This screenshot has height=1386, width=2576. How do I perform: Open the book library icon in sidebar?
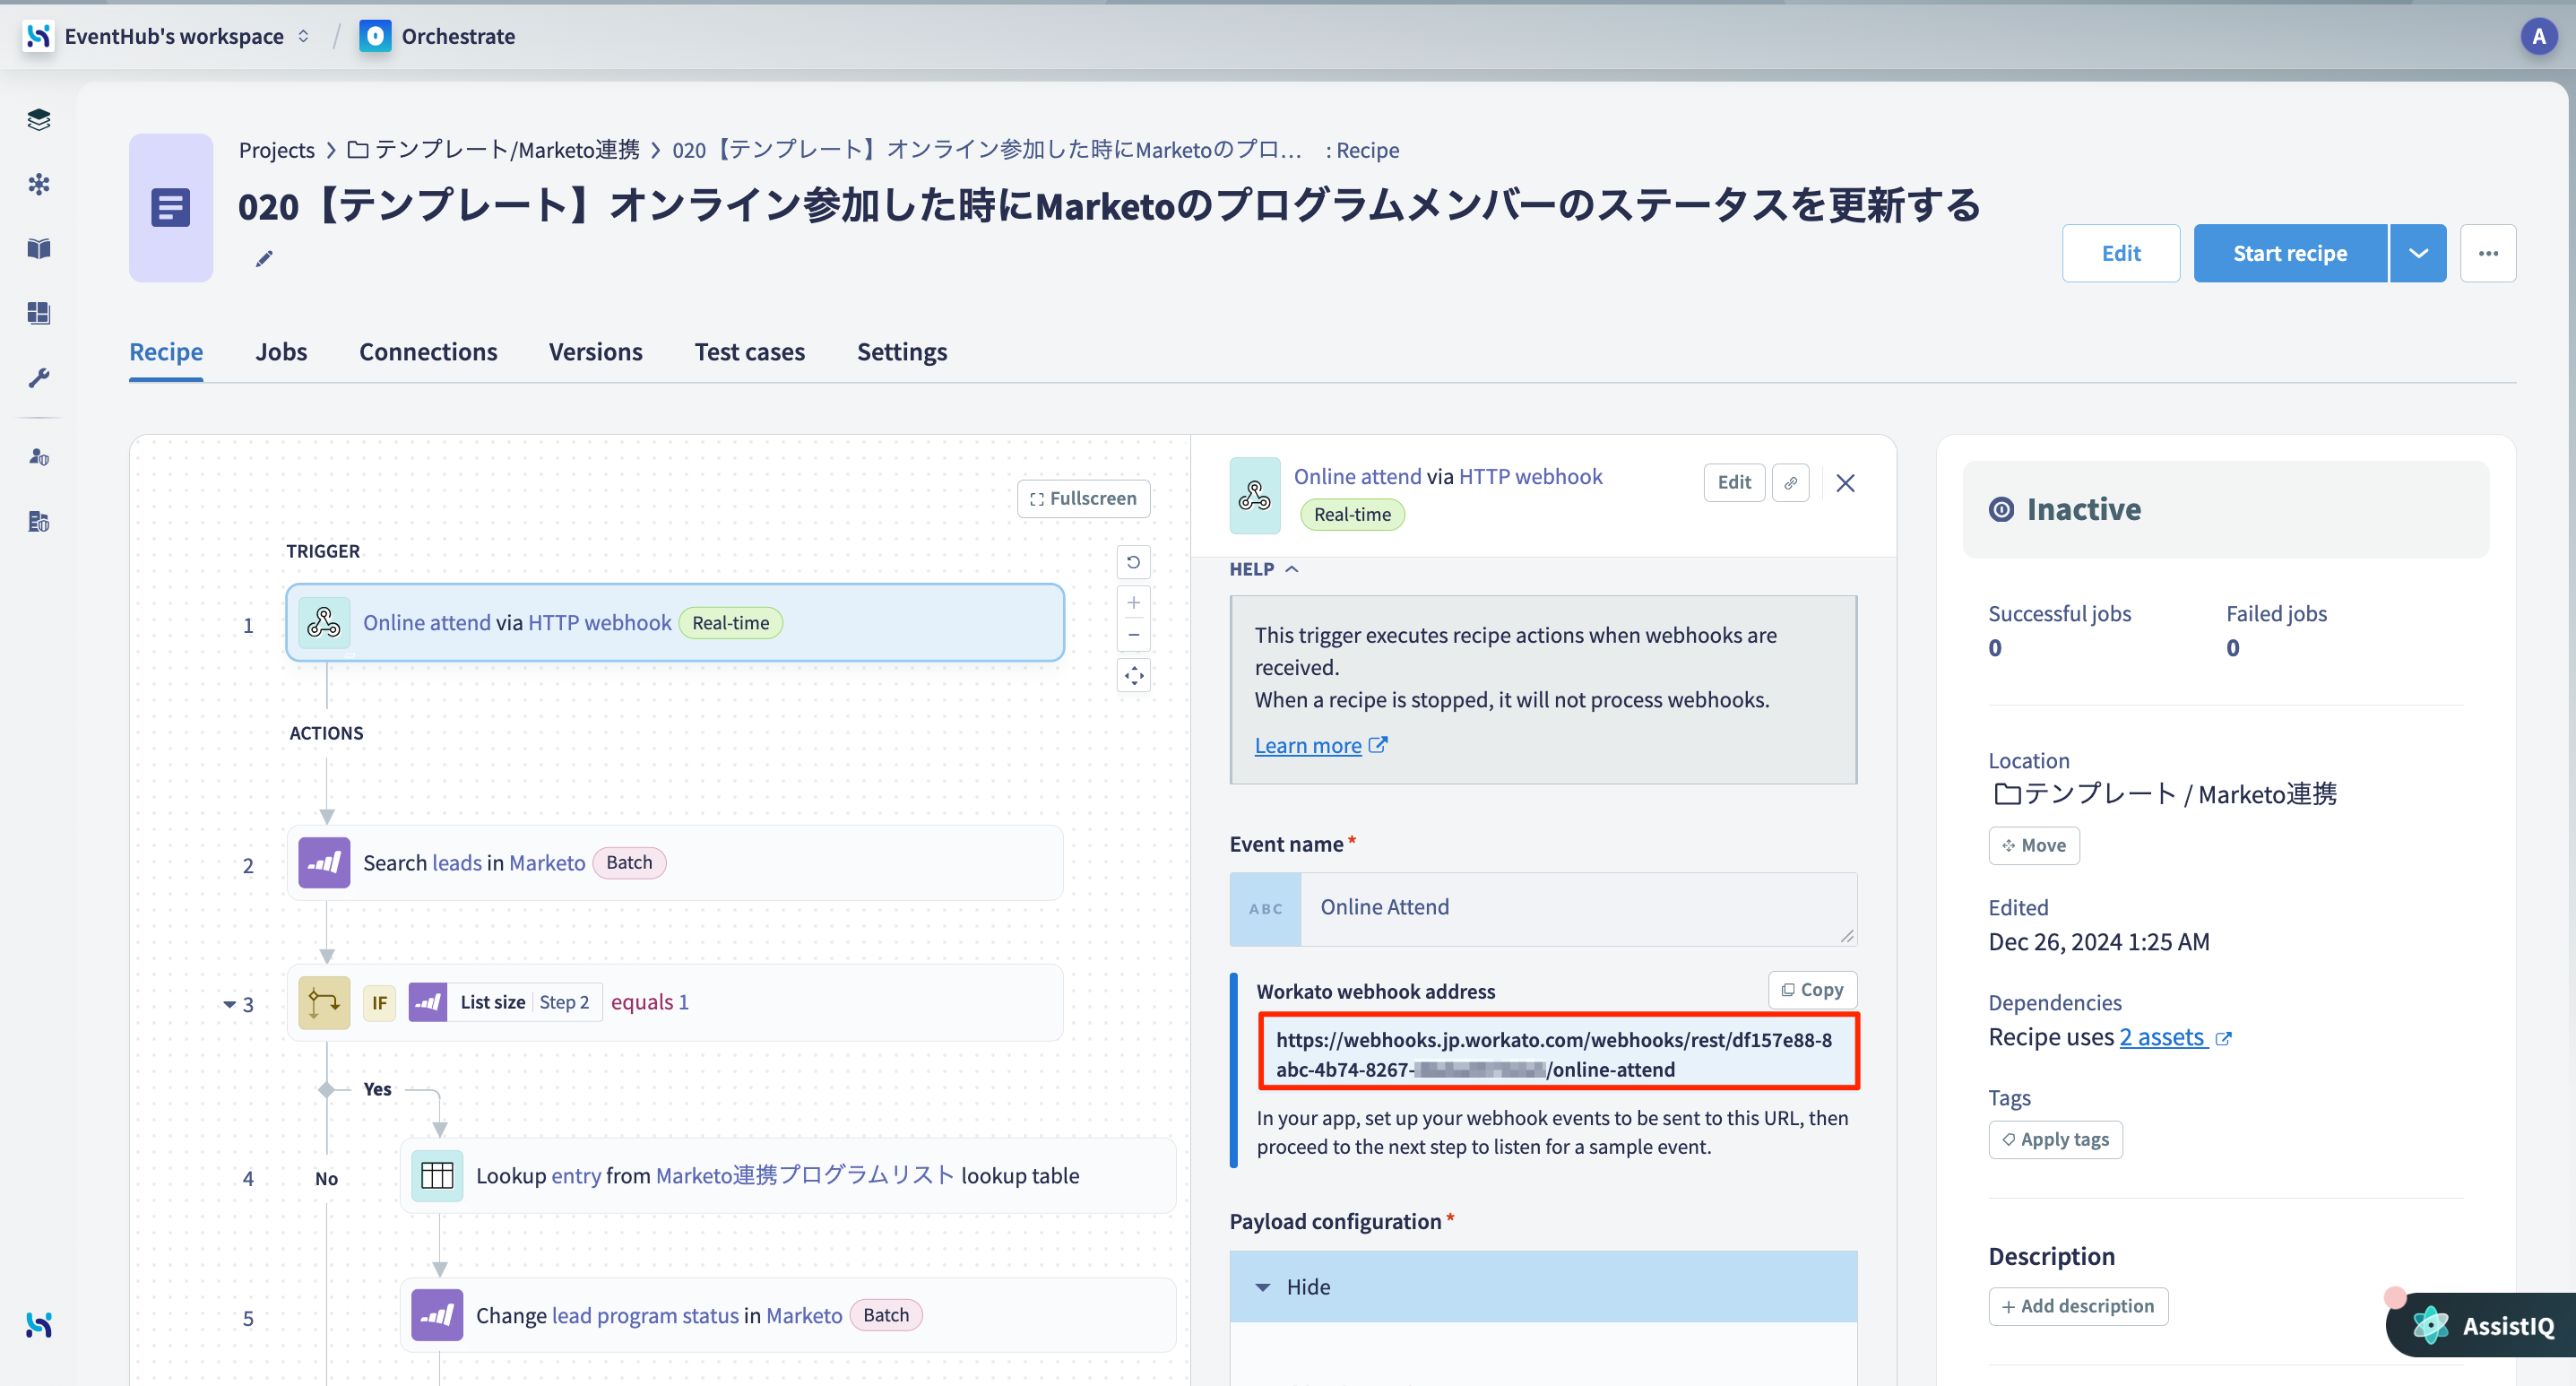point(39,248)
